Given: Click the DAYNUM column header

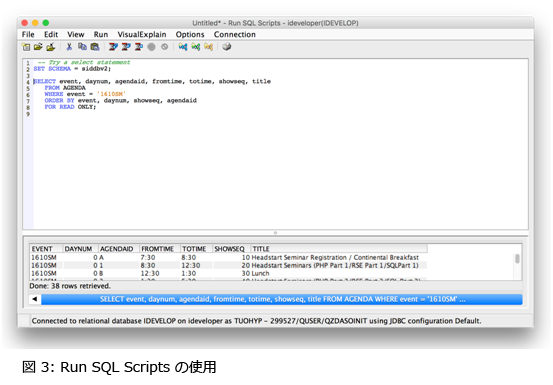Looking at the screenshot, I should pyautogui.click(x=80, y=249).
